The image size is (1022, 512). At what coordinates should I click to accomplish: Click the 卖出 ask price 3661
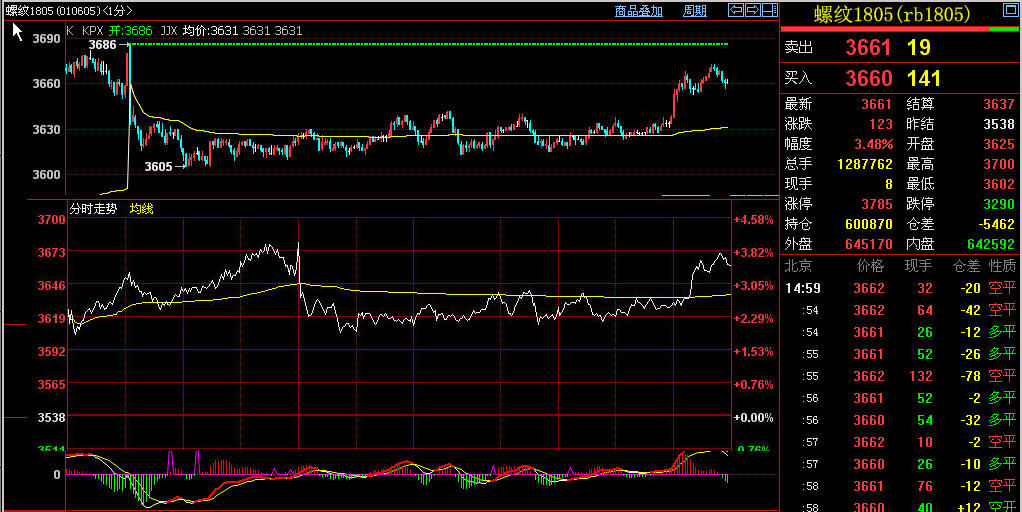pos(868,48)
